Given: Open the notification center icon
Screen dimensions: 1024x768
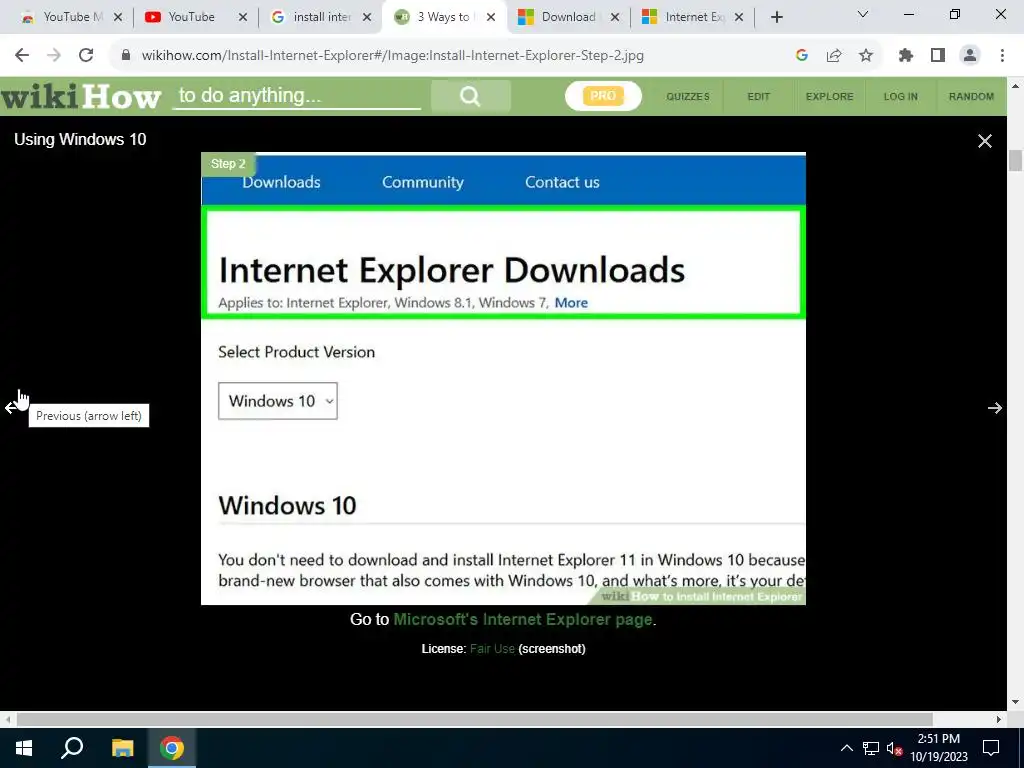Looking at the screenshot, I should tap(991, 748).
